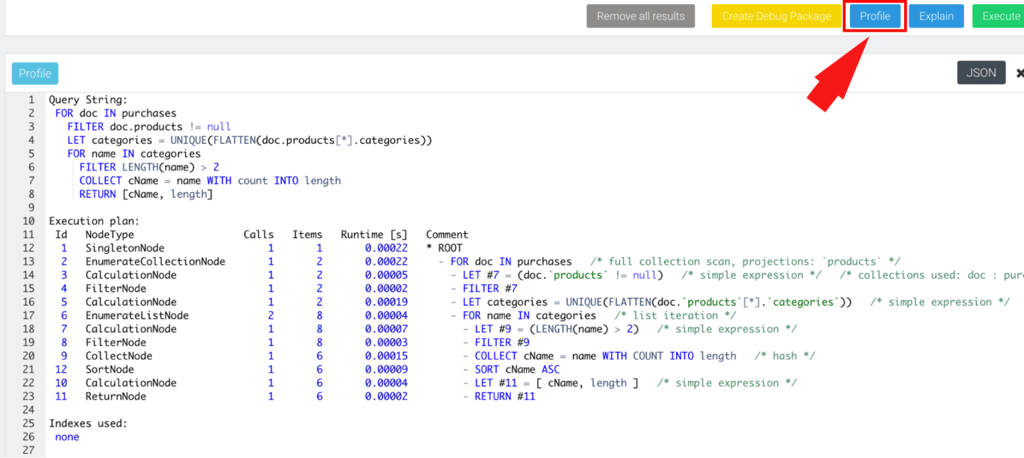The image size is (1024, 458).
Task: Click the 'RETURN [cName, length]' query line
Action: point(146,194)
